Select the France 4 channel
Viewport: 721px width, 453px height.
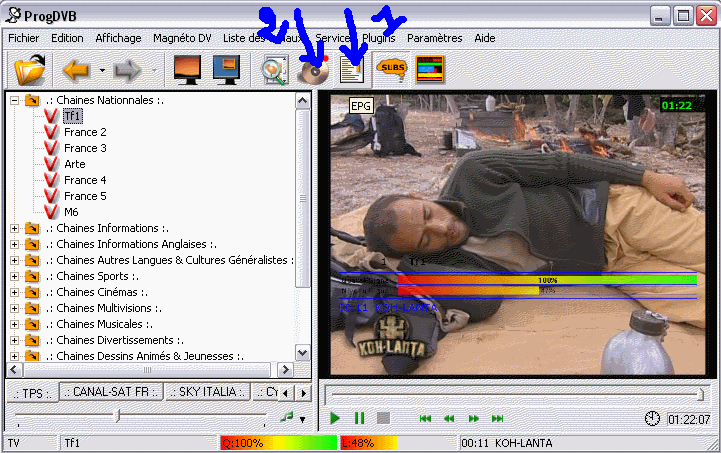85,180
